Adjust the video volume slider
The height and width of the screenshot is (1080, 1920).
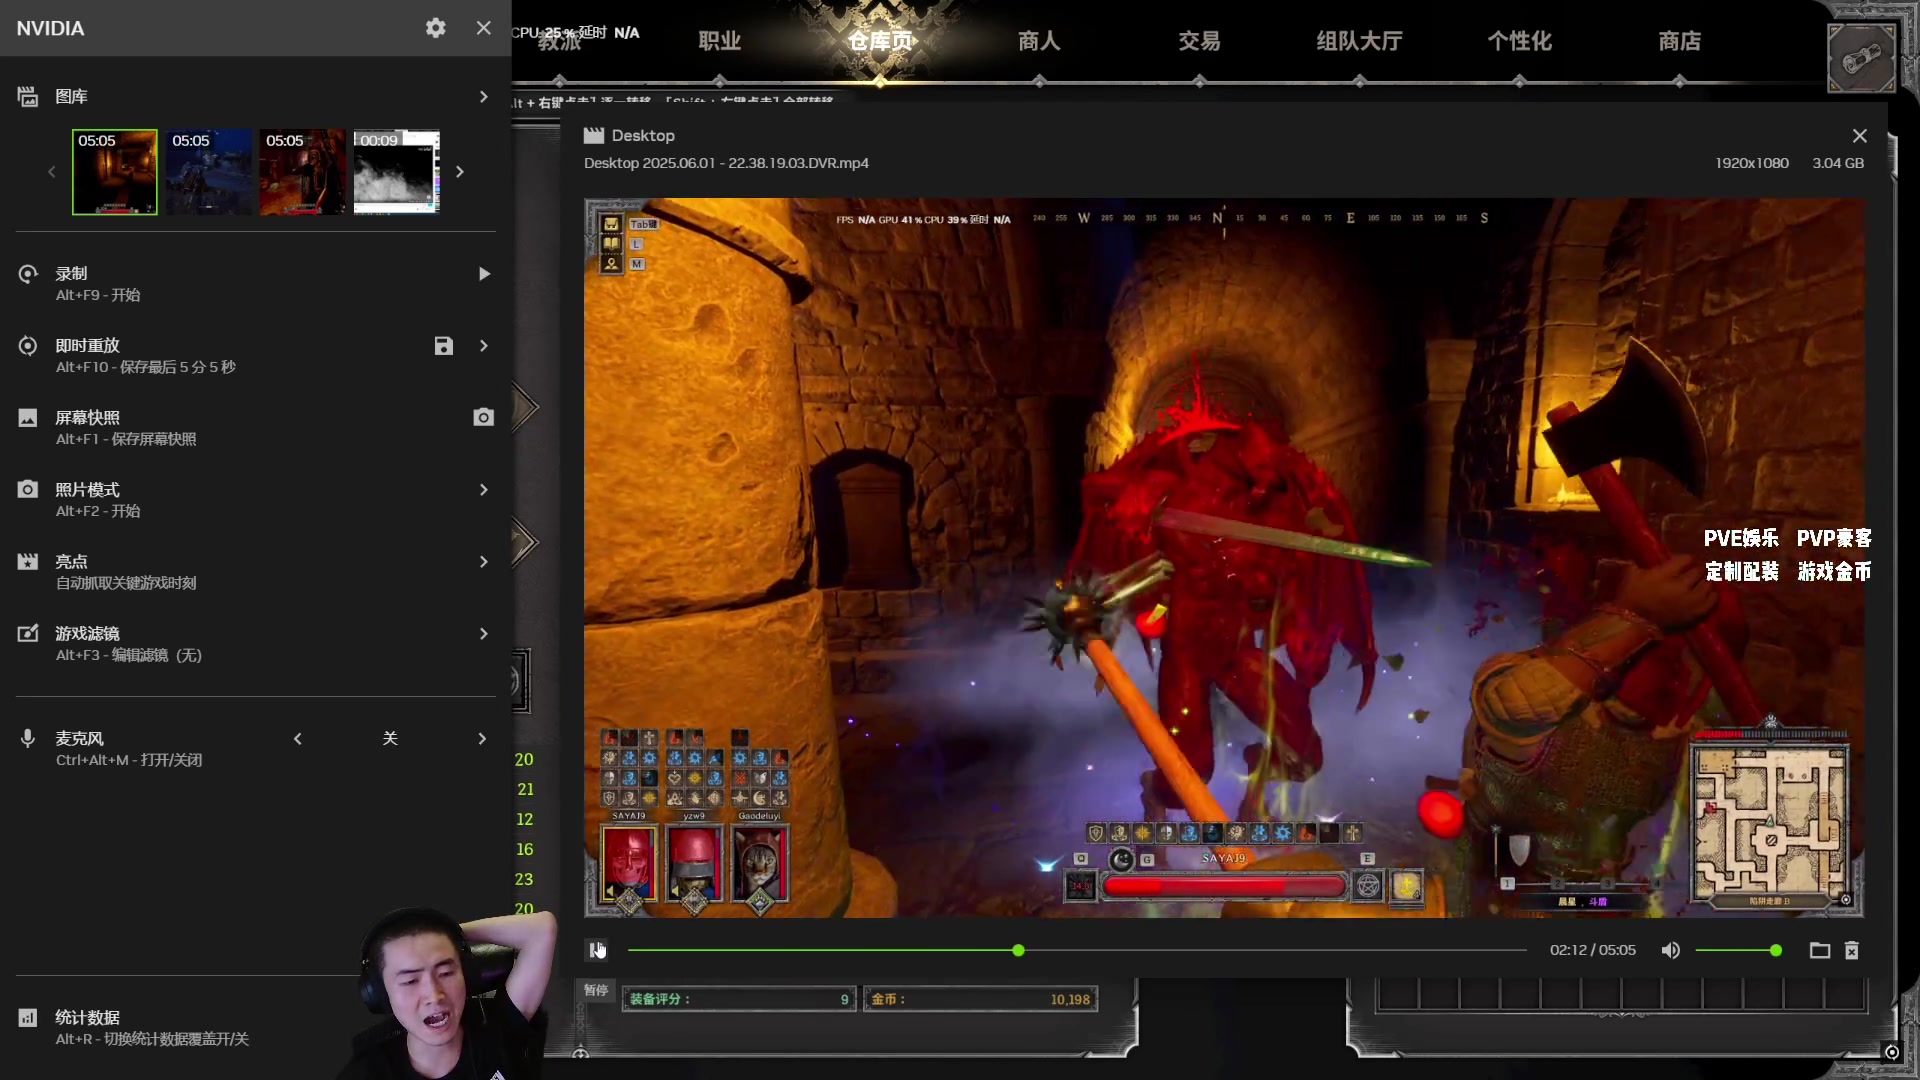click(x=1739, y=950)
